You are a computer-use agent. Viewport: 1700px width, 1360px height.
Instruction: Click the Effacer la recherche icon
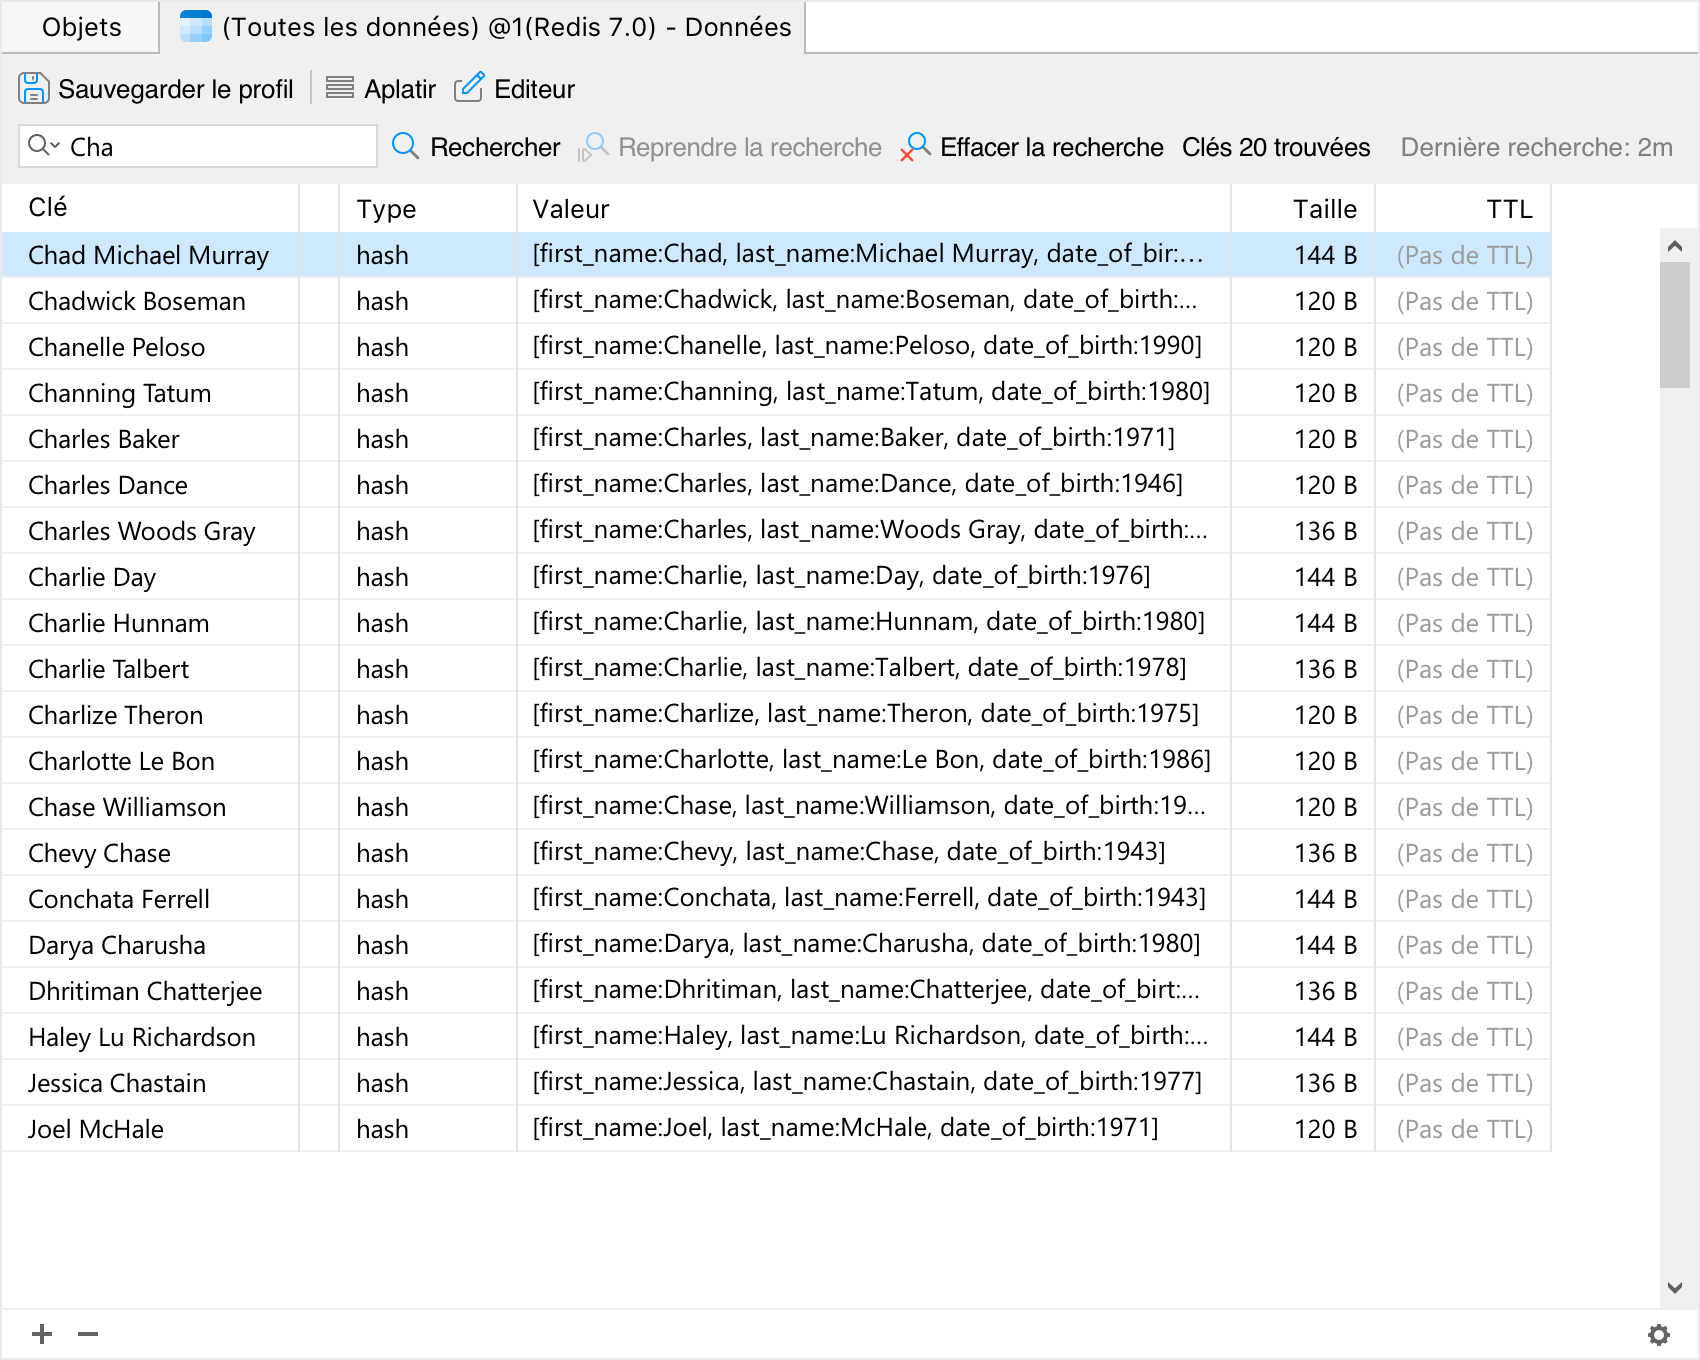915,147
